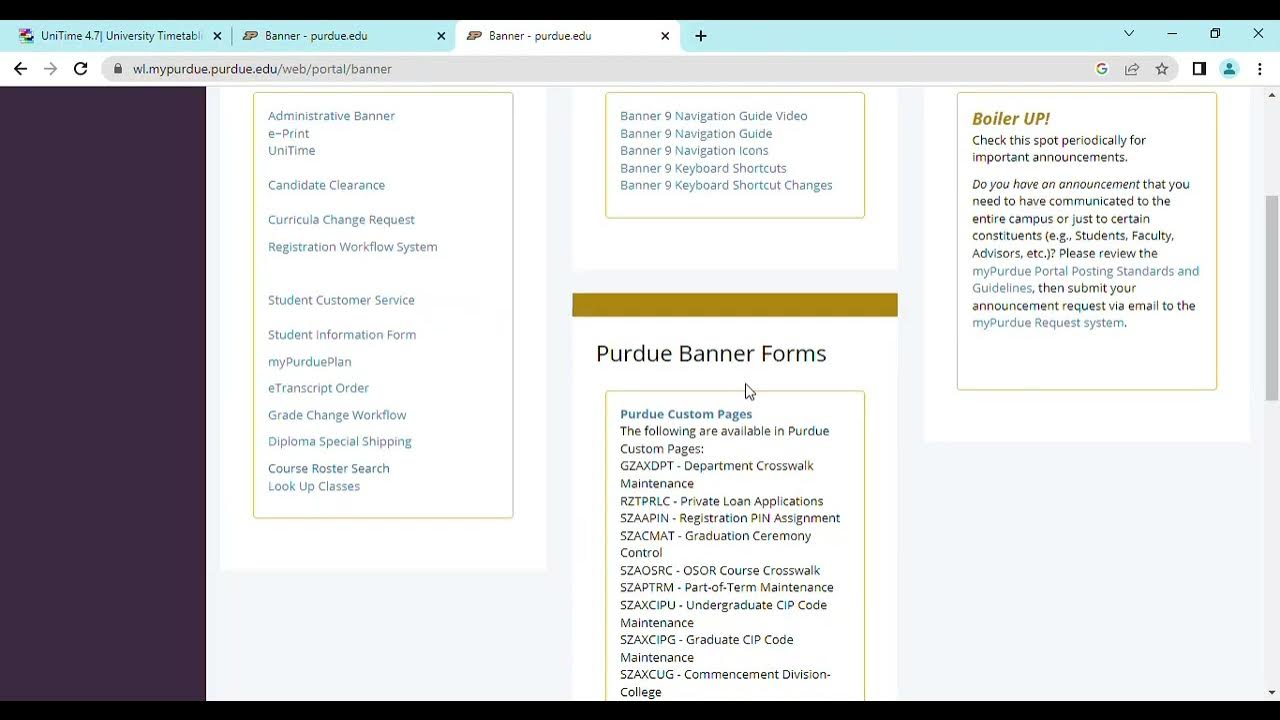This screenshot has height=720, width=1280.
Task: Select RZTPRLC - Private Loan Applications text
Action: point(721,501)
